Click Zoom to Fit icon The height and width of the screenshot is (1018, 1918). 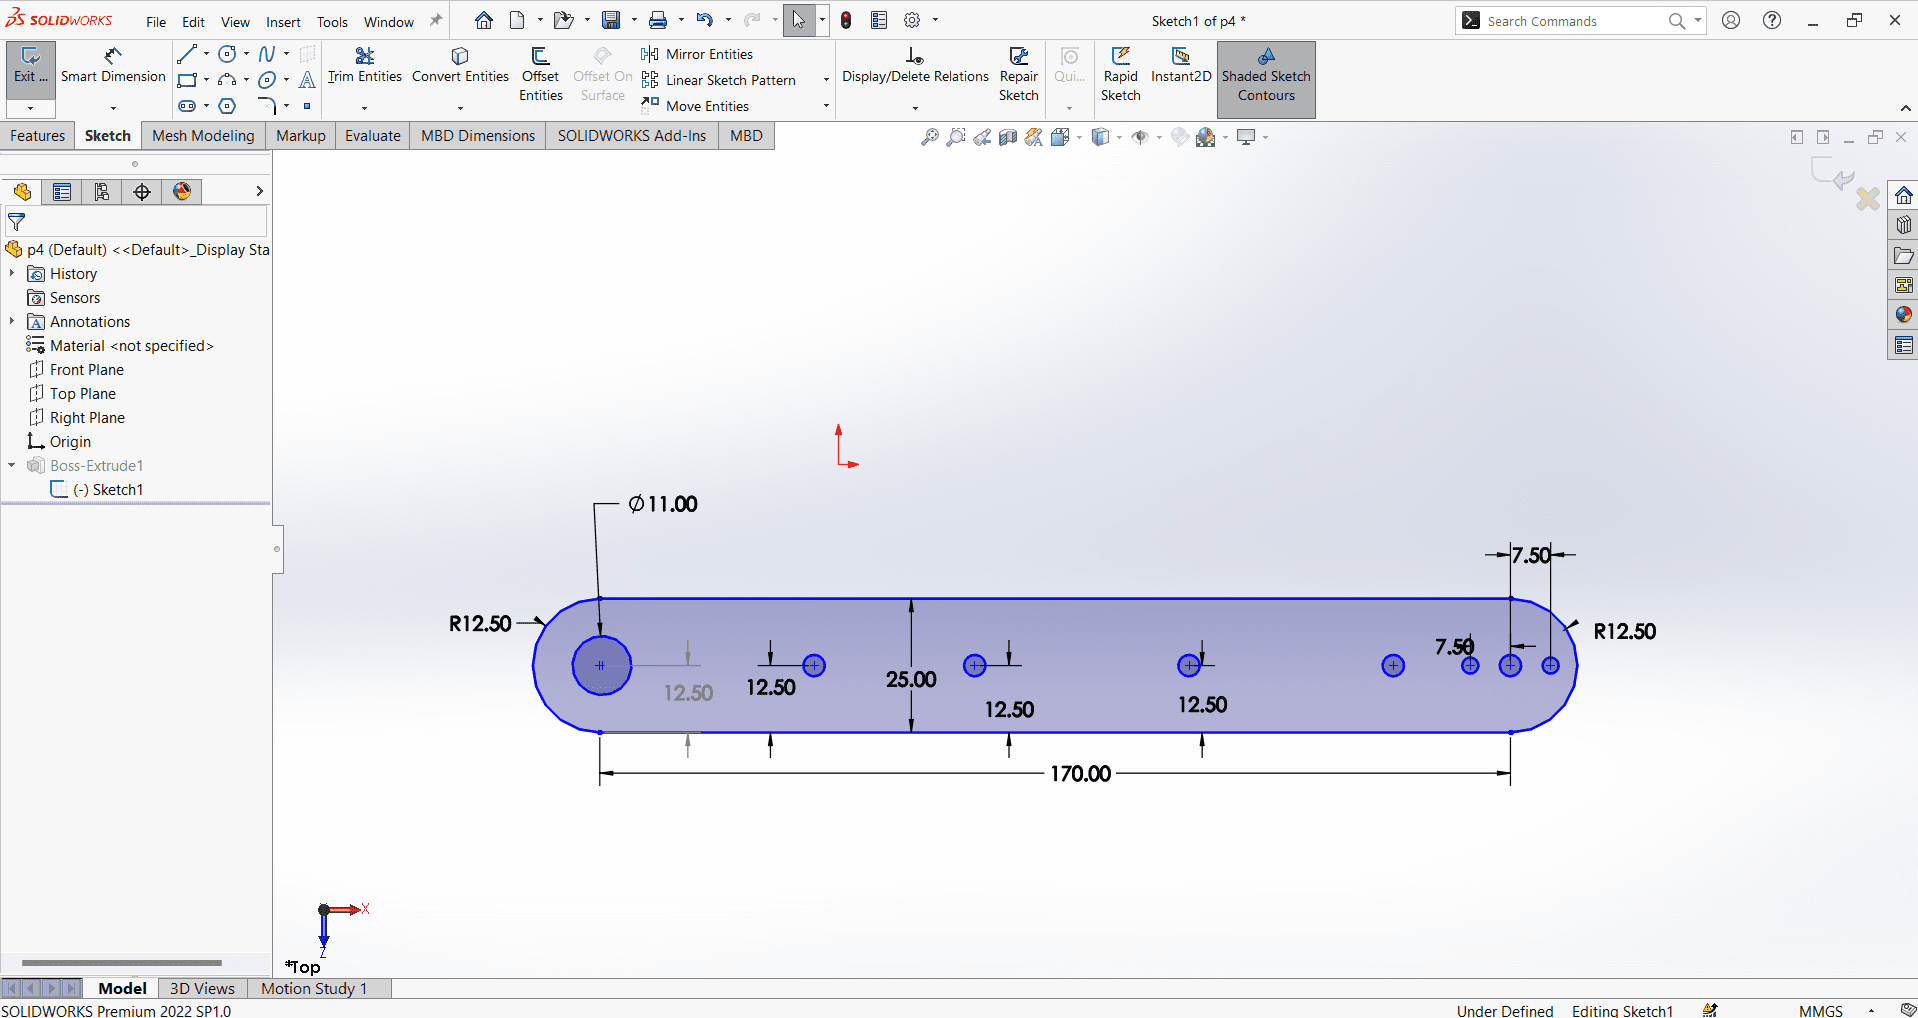[x=930, y=137]
